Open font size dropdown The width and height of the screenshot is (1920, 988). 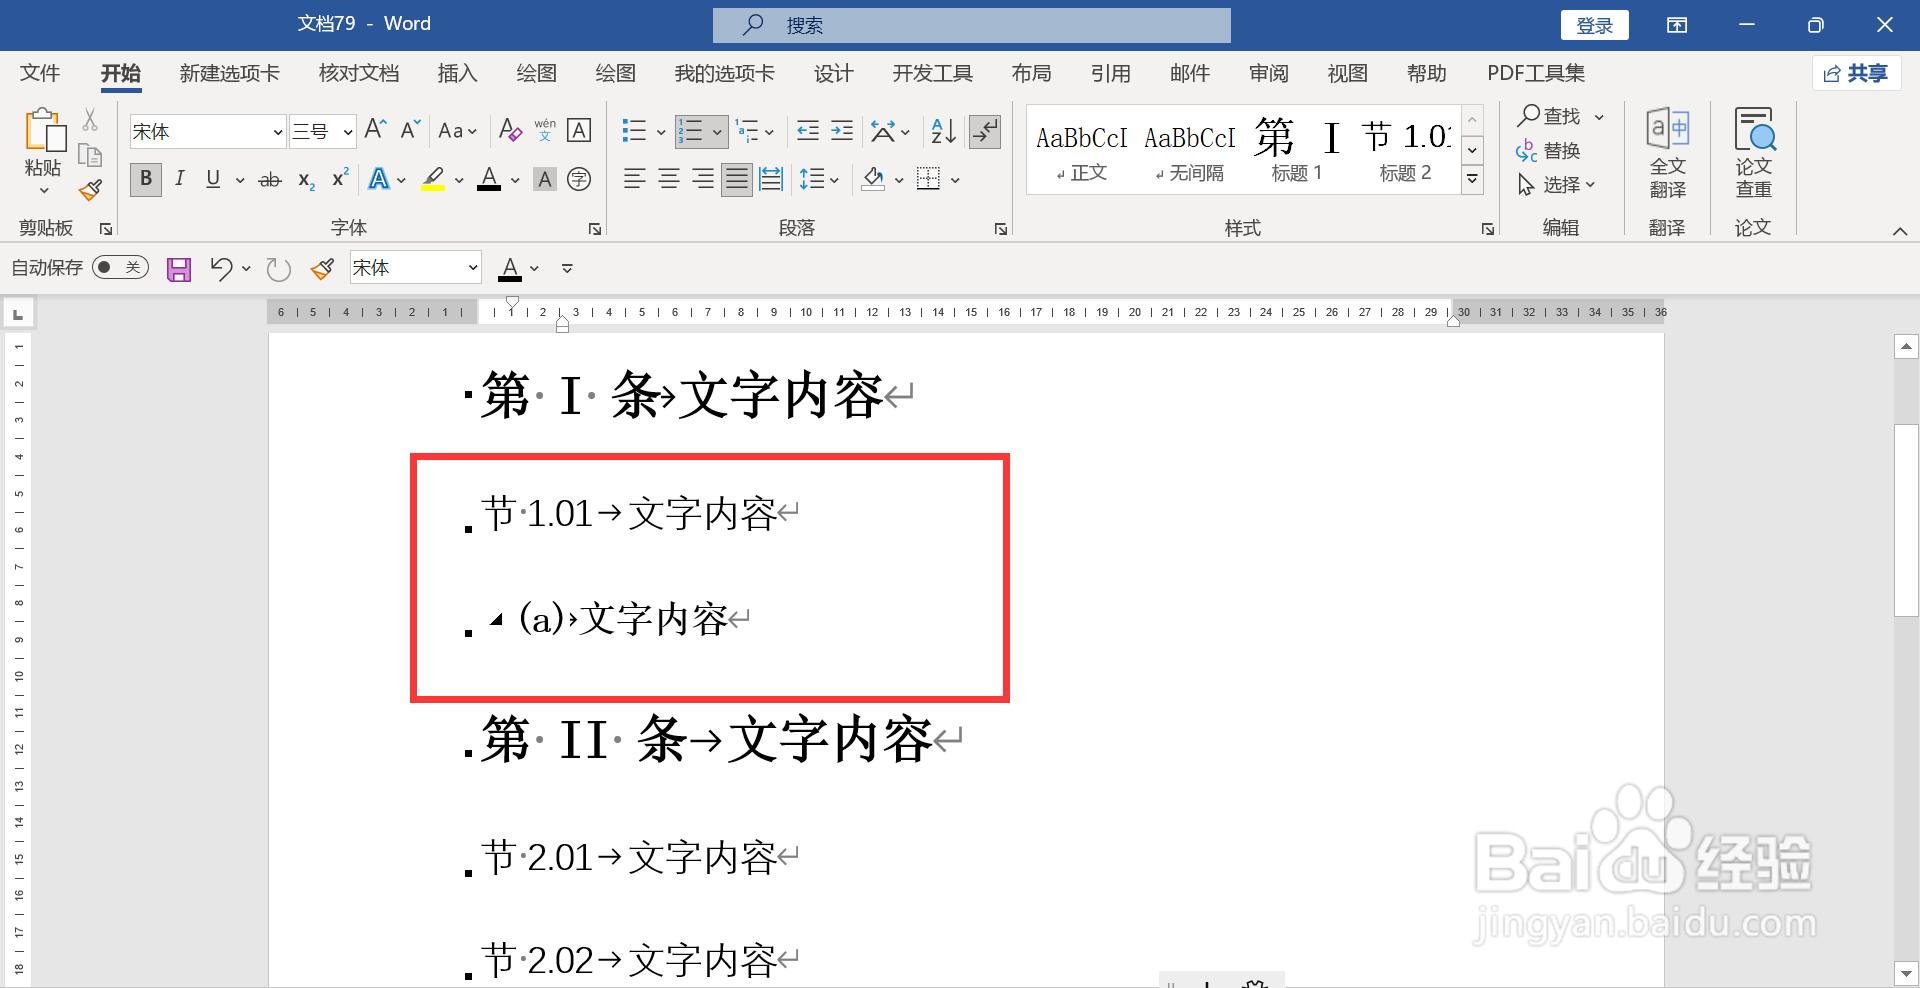348,132
